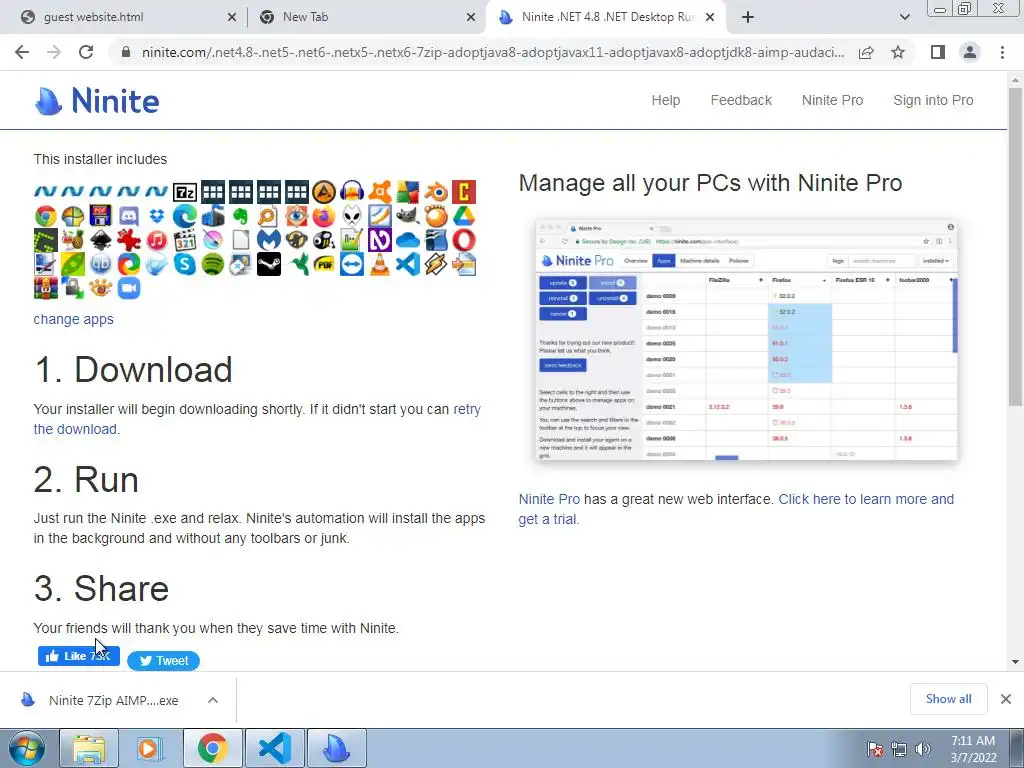Close the downloads bar
The height and width of the screenshot is (768, 1024).
(x=1006, y=699)
